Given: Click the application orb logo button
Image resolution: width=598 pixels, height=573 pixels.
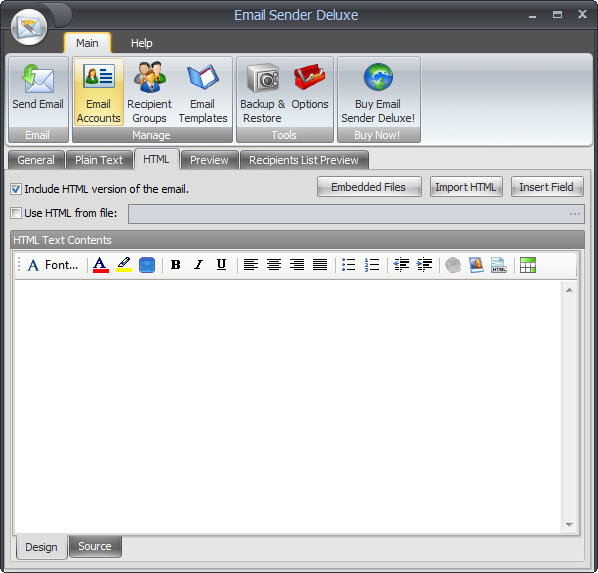Looking at the screenshot, I should click(x=29, y=27).
